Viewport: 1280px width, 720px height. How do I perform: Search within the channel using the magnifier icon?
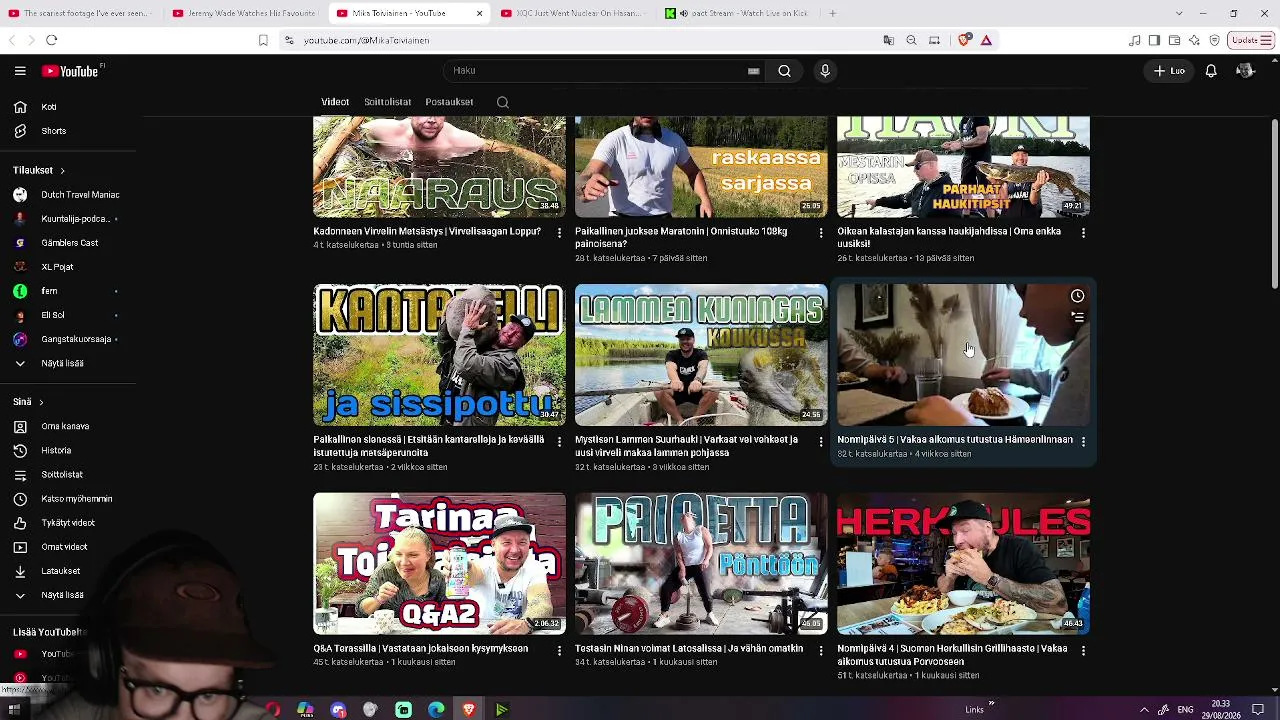click(503, 102)
